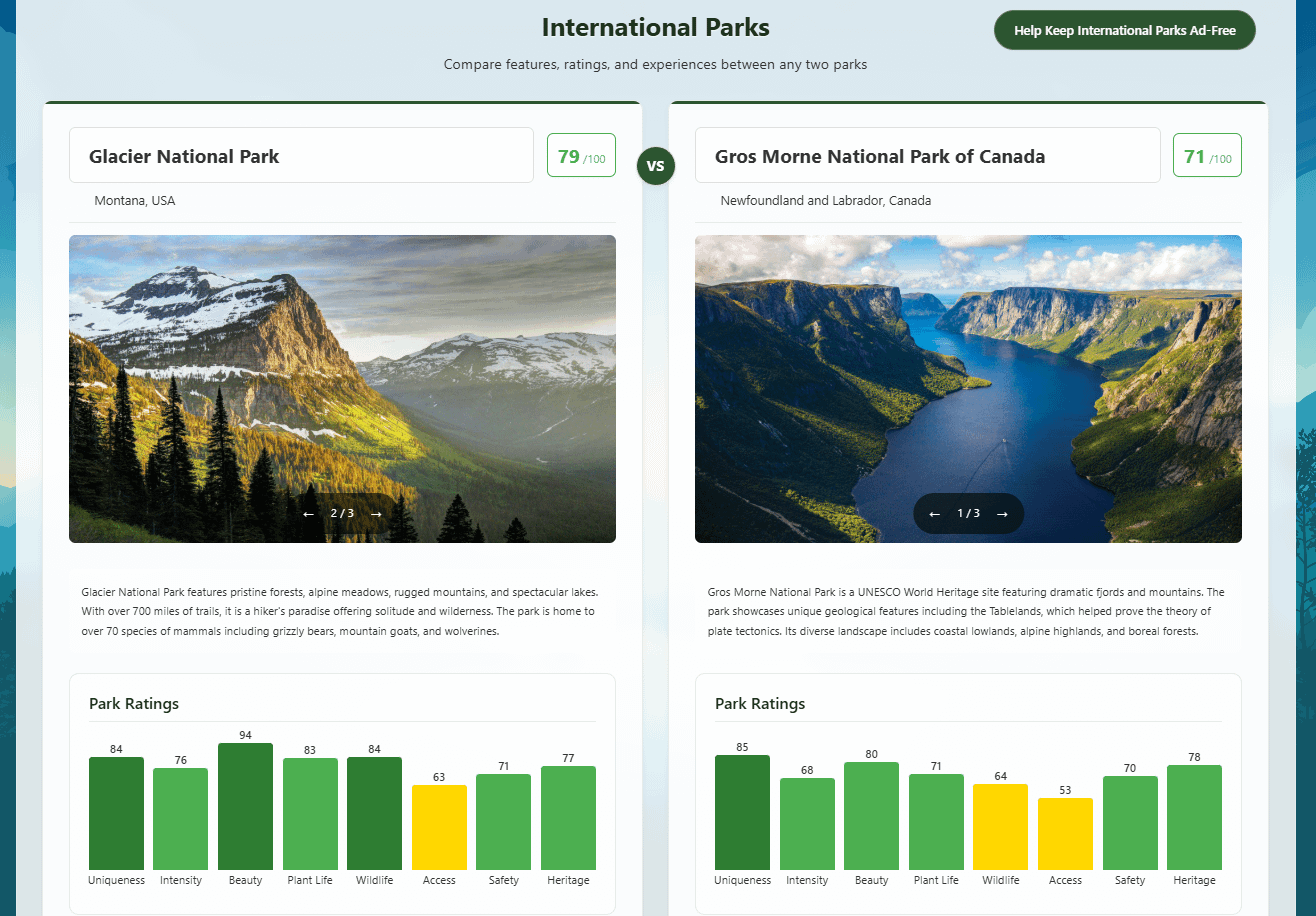This screenshot has height=916, width=1316.
Task: Click the 79/100 score badge for Glacier
Action: [581, 155]
